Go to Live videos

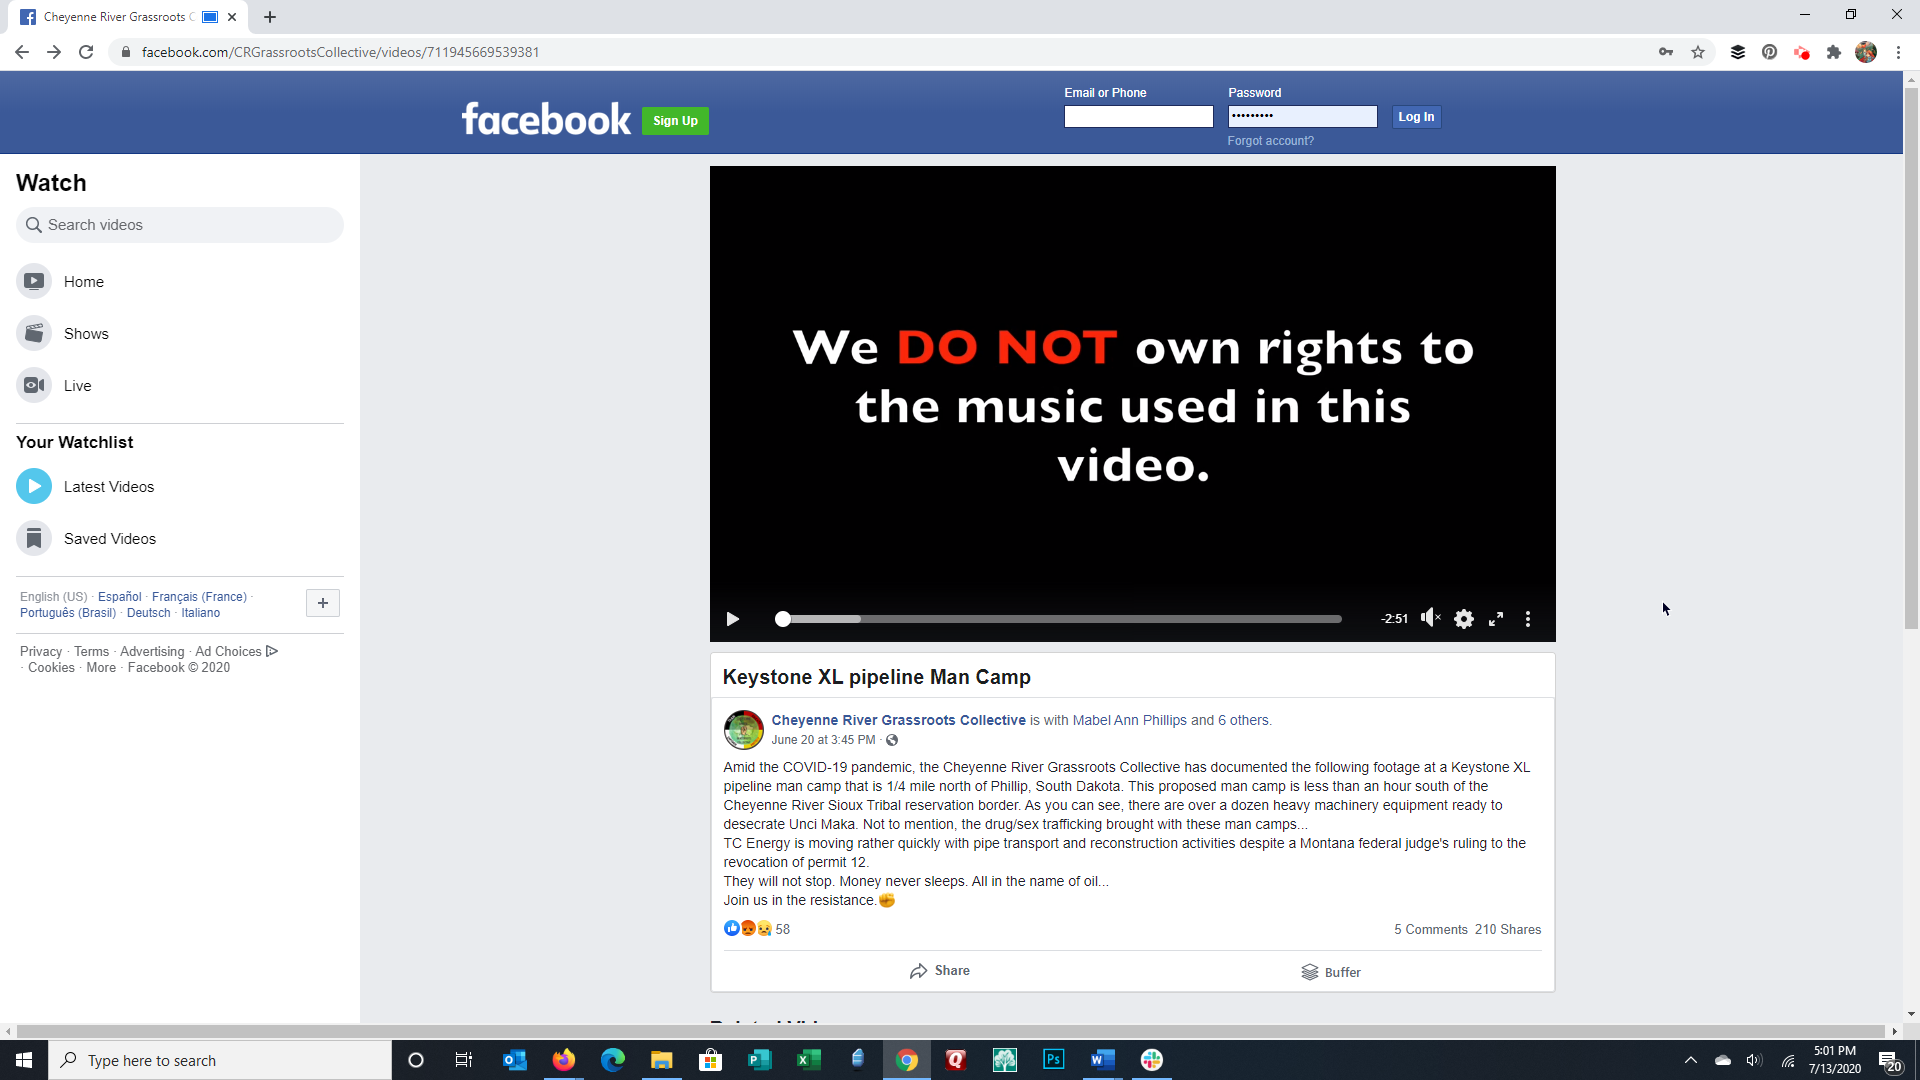click(x=77, y=386)
